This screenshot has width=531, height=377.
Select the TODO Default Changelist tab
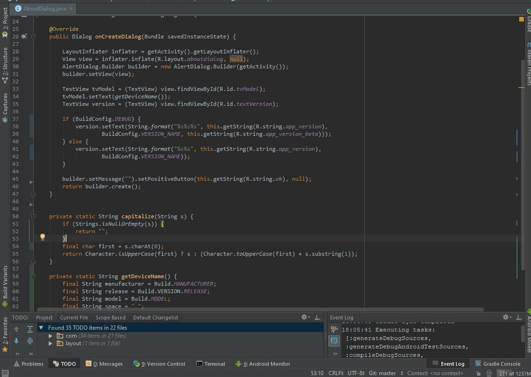tap(155, 317)
